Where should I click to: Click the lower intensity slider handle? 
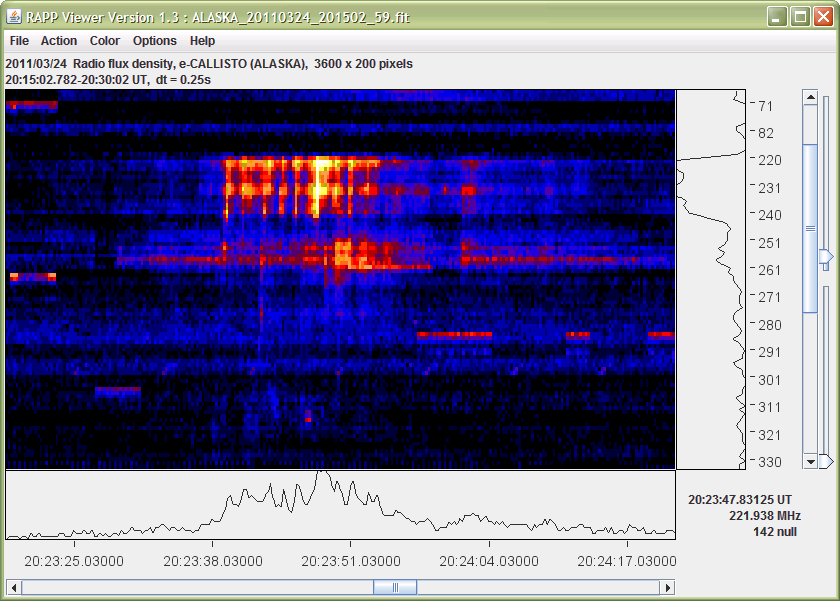827,461
